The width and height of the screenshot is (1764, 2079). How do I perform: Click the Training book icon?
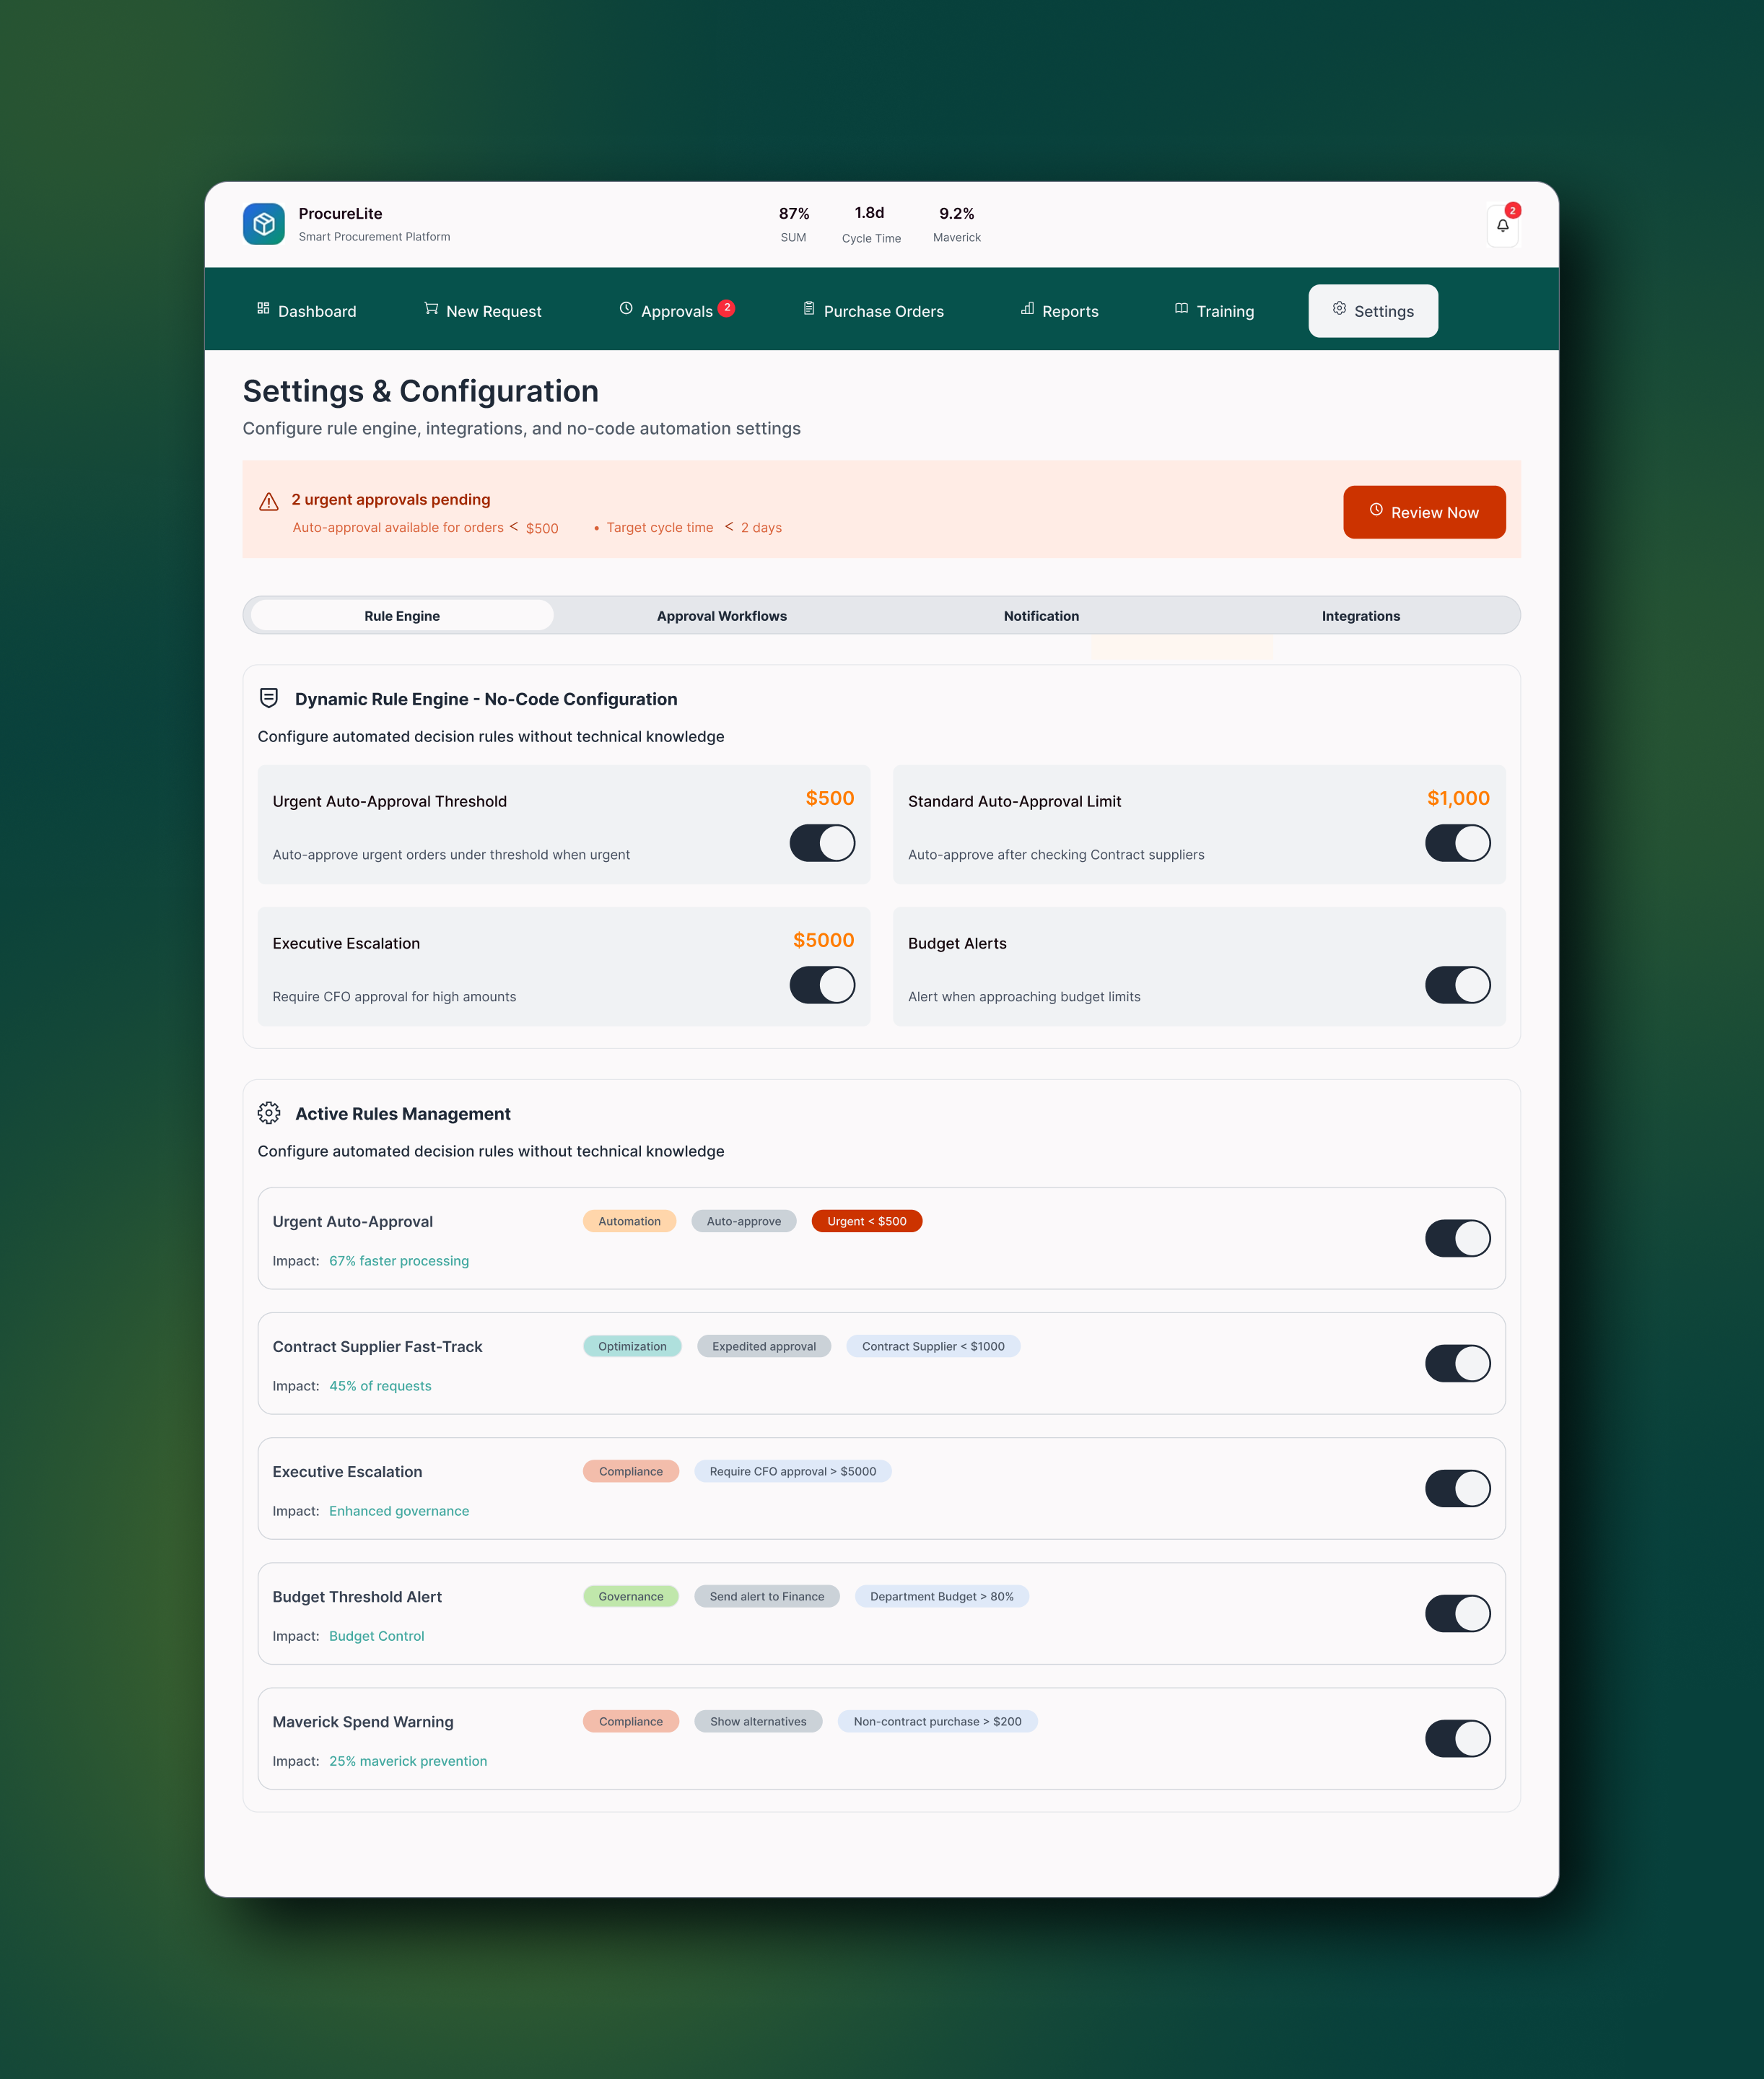1181,309
